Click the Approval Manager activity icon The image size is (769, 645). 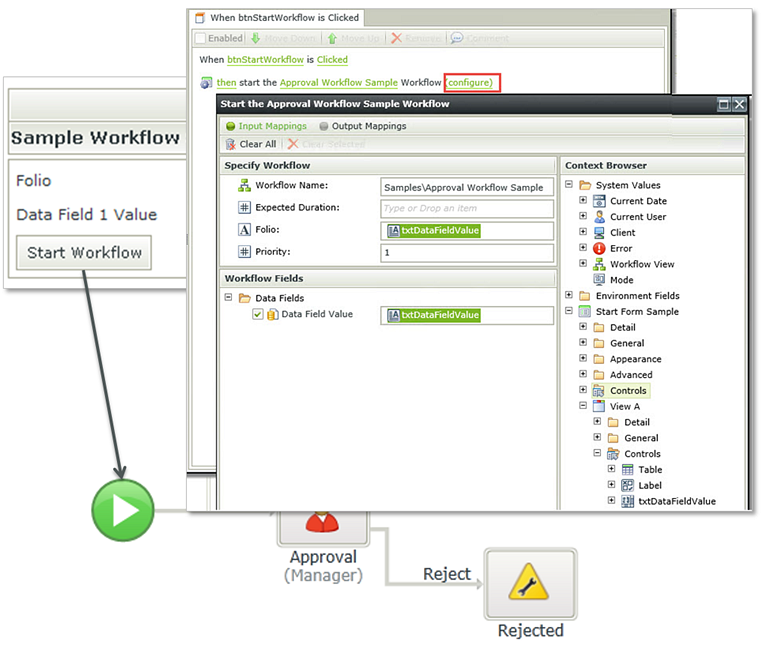click(323, 523)
